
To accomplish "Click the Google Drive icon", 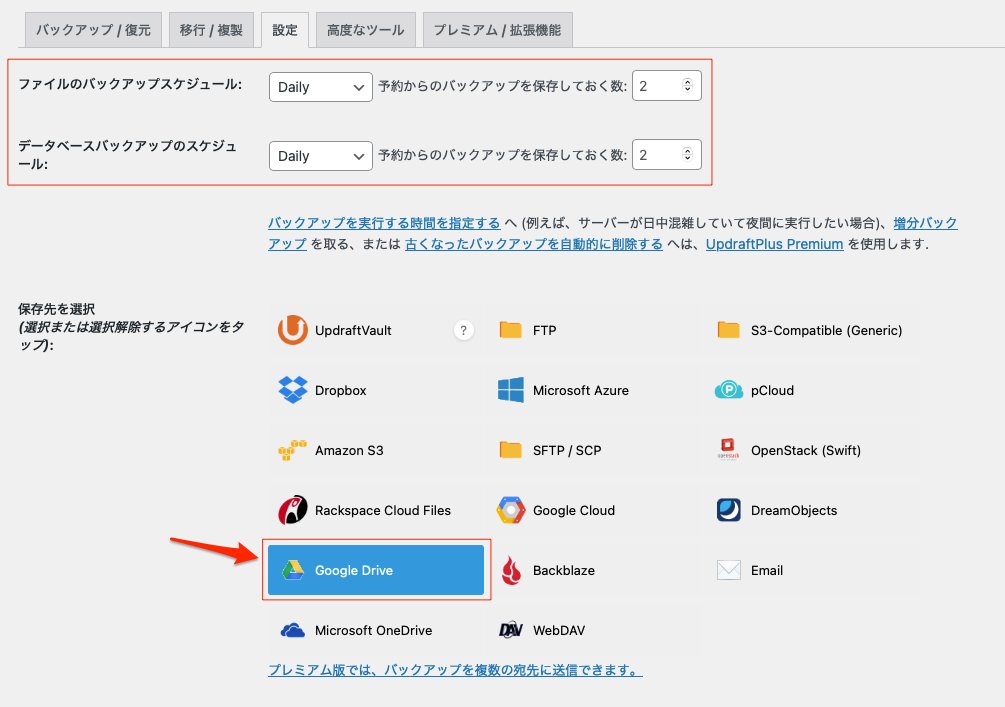I will (293, 570).
